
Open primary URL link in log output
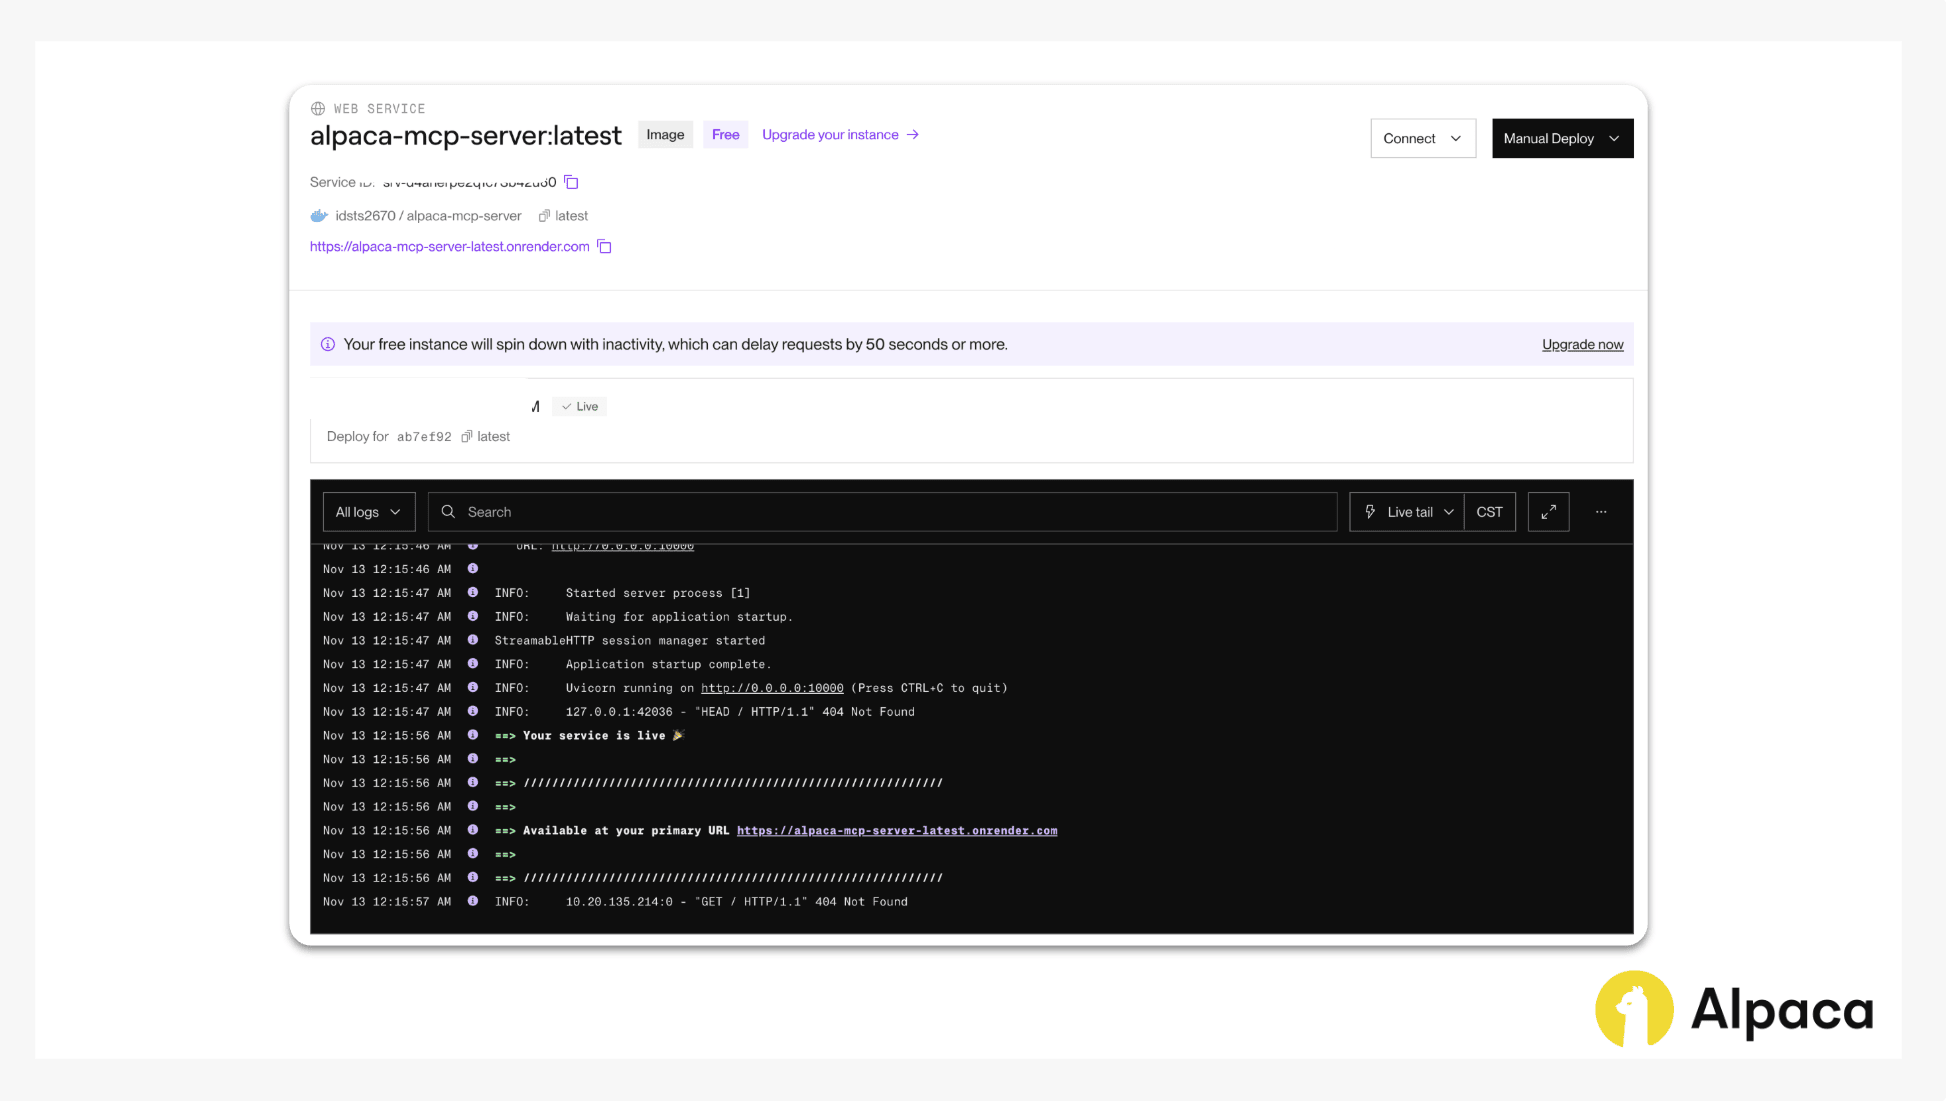pyautogui.click(x=896, y=831)
